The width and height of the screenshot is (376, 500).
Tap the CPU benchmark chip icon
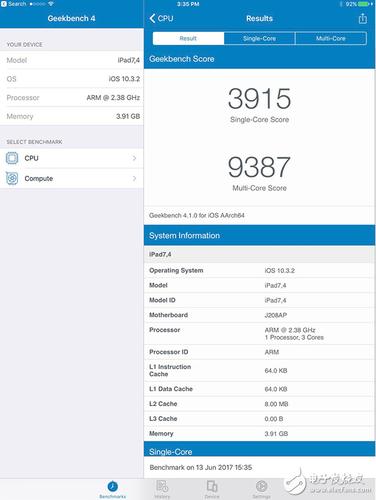click(x=12, y=158)
